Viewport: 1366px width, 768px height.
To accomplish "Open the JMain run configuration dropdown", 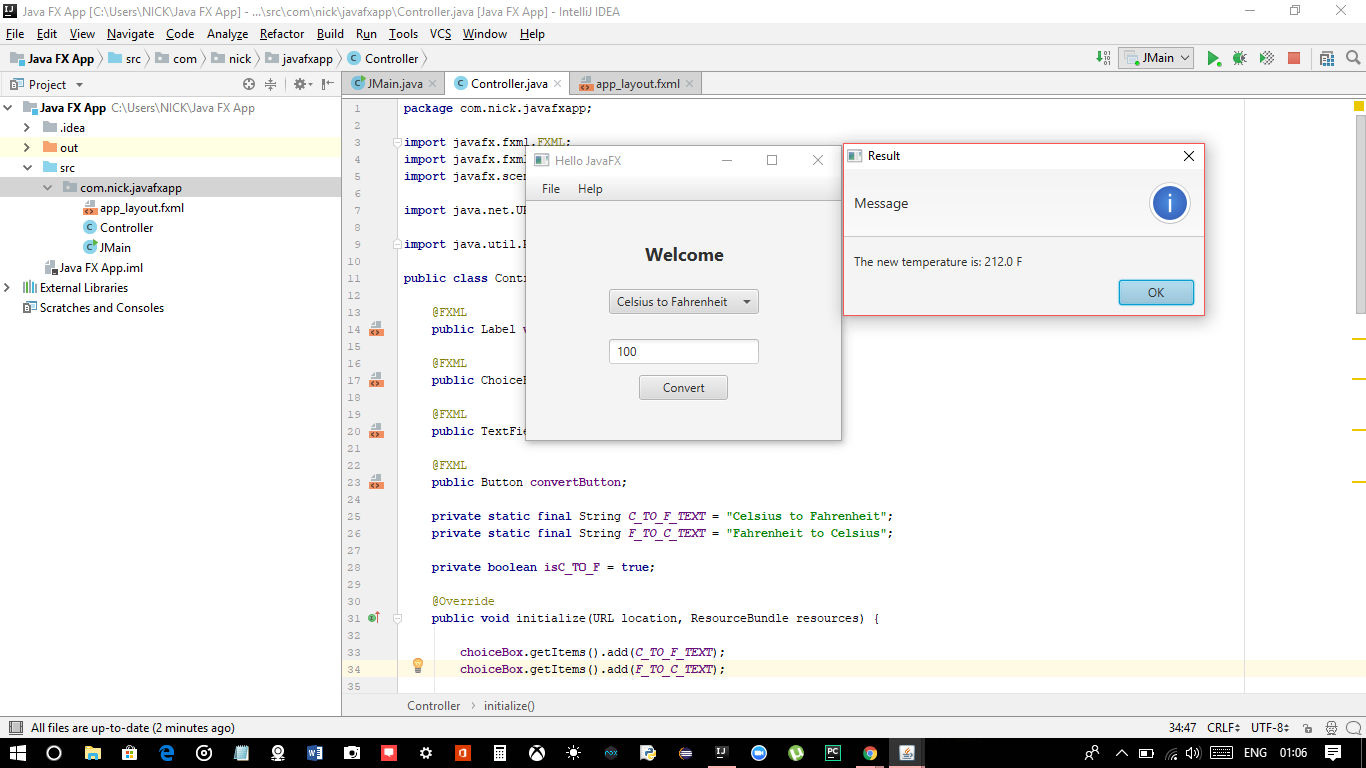I will pos(1156,58).
